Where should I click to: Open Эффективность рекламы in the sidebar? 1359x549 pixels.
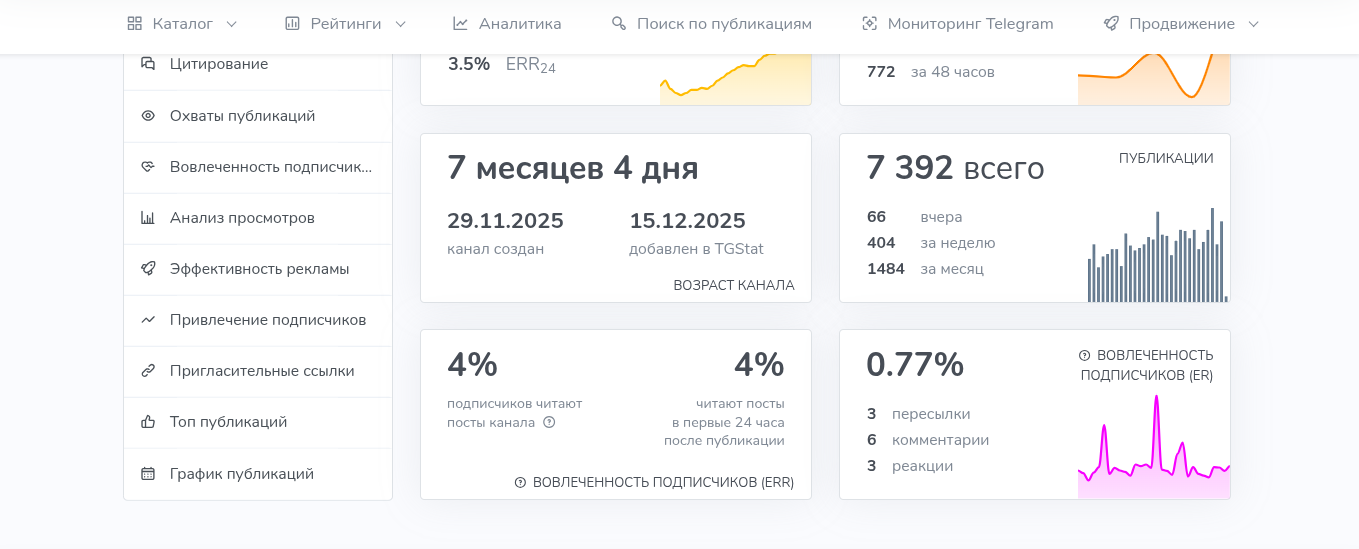click(x=258, y=269)
